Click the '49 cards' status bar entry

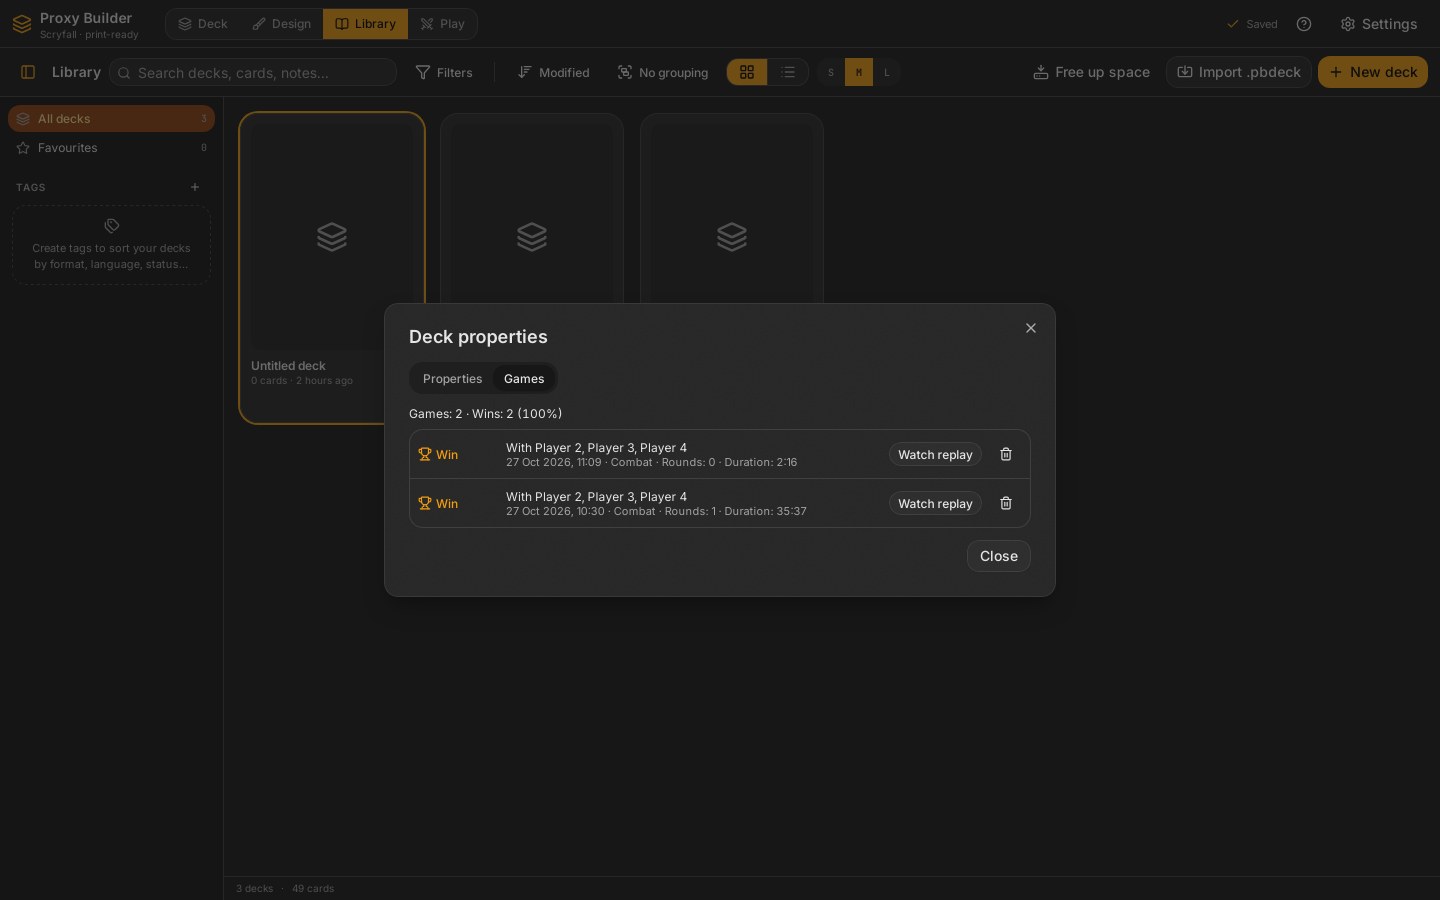[x=313, y=889]
